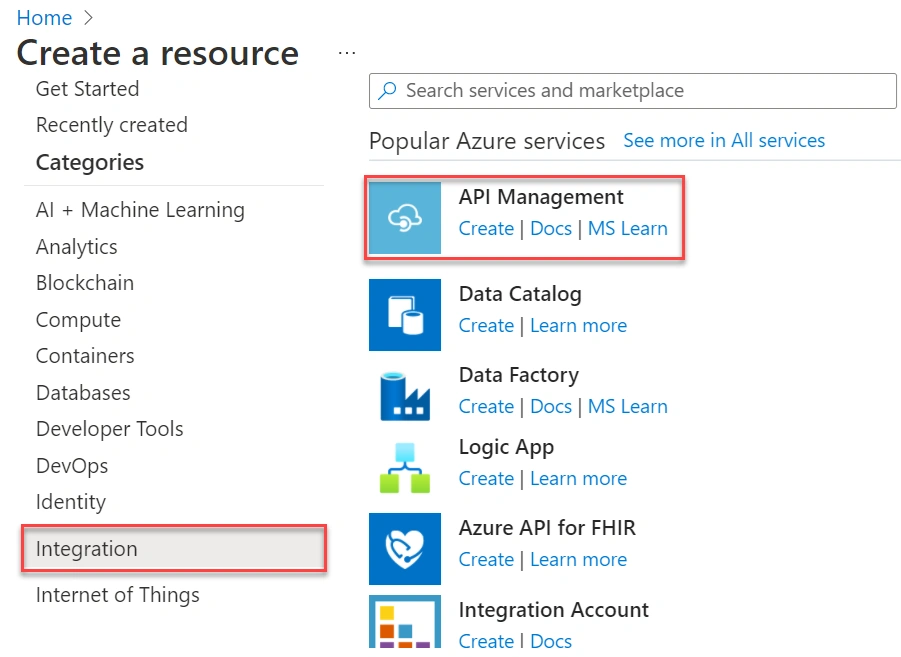This screenshot has width=901, height=657.
Task: Open the ellipsis menu beside Create a resource
Action: (346, 53)
